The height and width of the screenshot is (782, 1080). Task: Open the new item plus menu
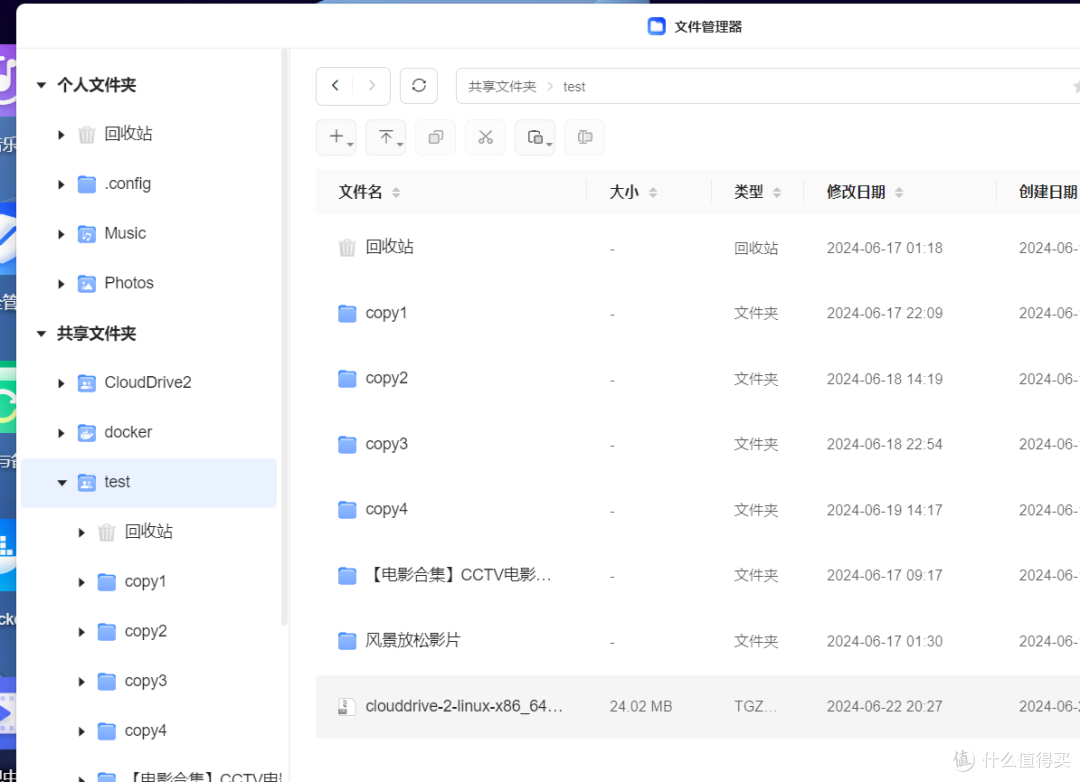(336, 137)
